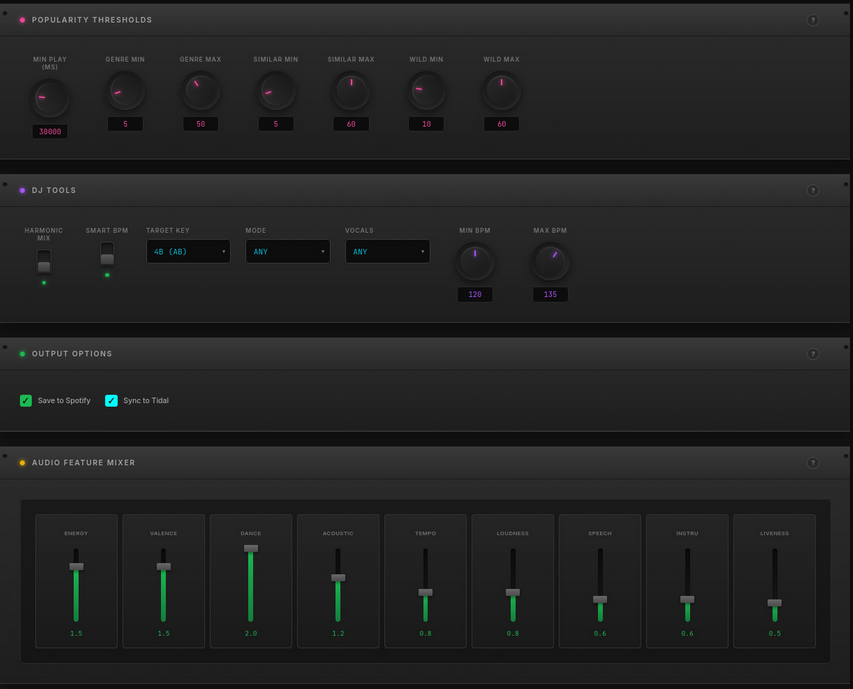Open help for Popularity Thresholds panel
This screenshot has height=689, width=853.
[x=812, y=20]
